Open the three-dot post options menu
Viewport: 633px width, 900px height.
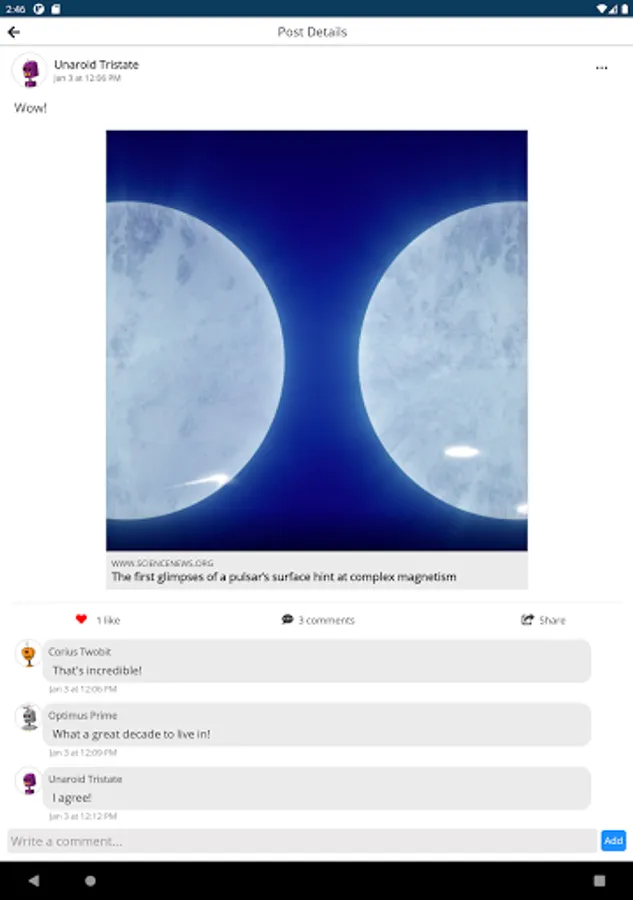(601, 68)
